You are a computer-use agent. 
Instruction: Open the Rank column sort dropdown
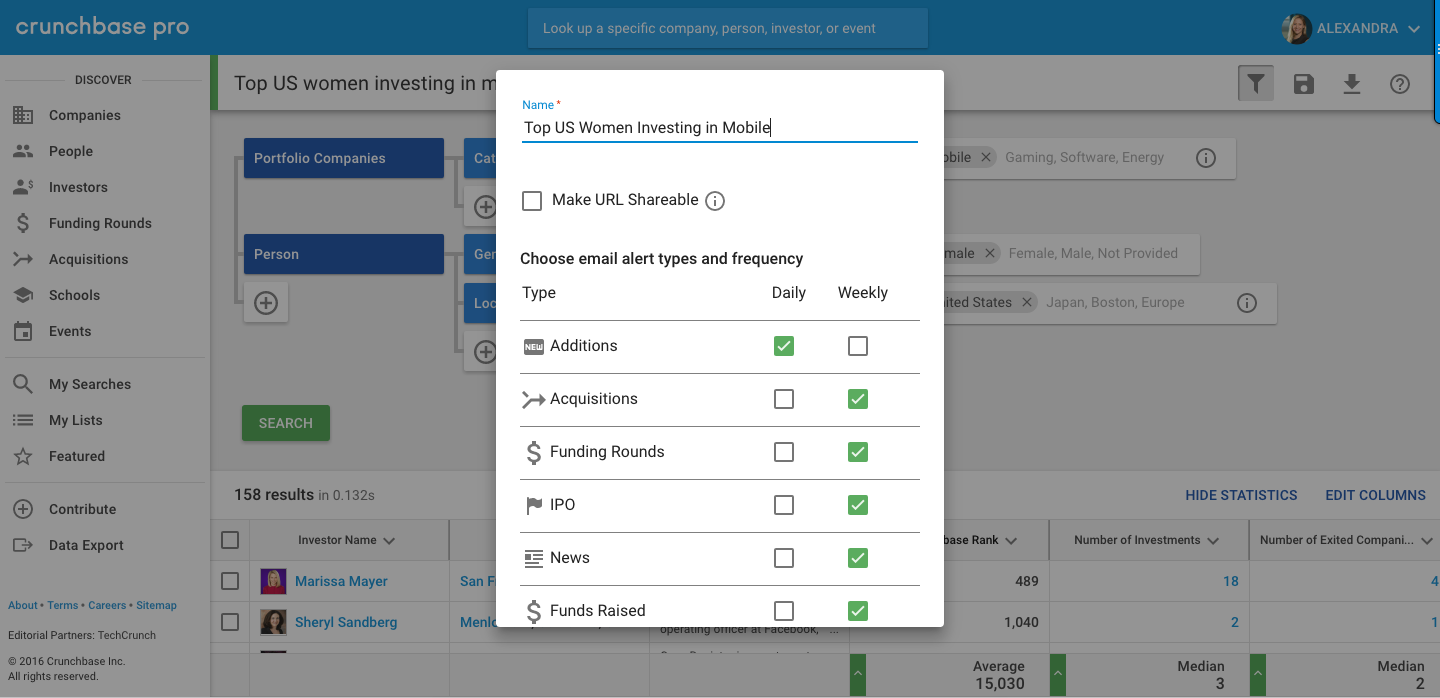tap(1011, 541)
